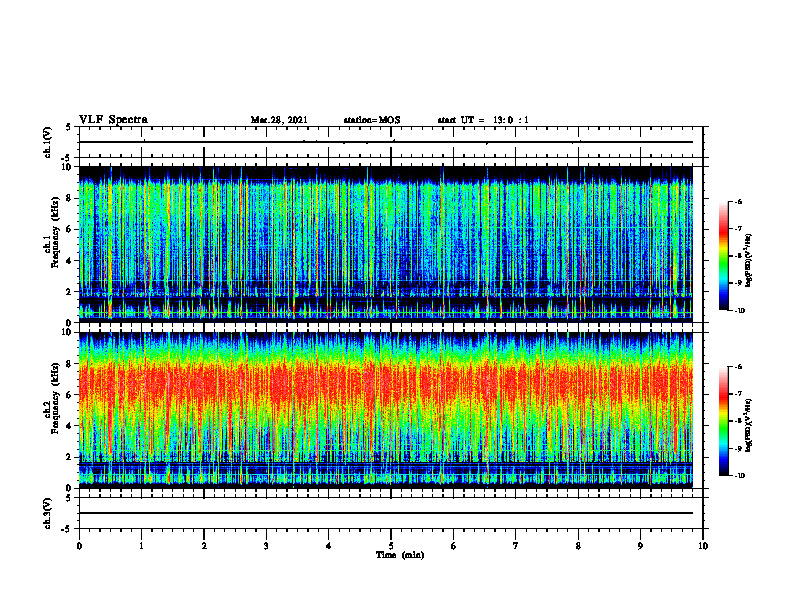
Task: Click the red band in the ch.2 spectrogram
Action: tap(386, 384)
